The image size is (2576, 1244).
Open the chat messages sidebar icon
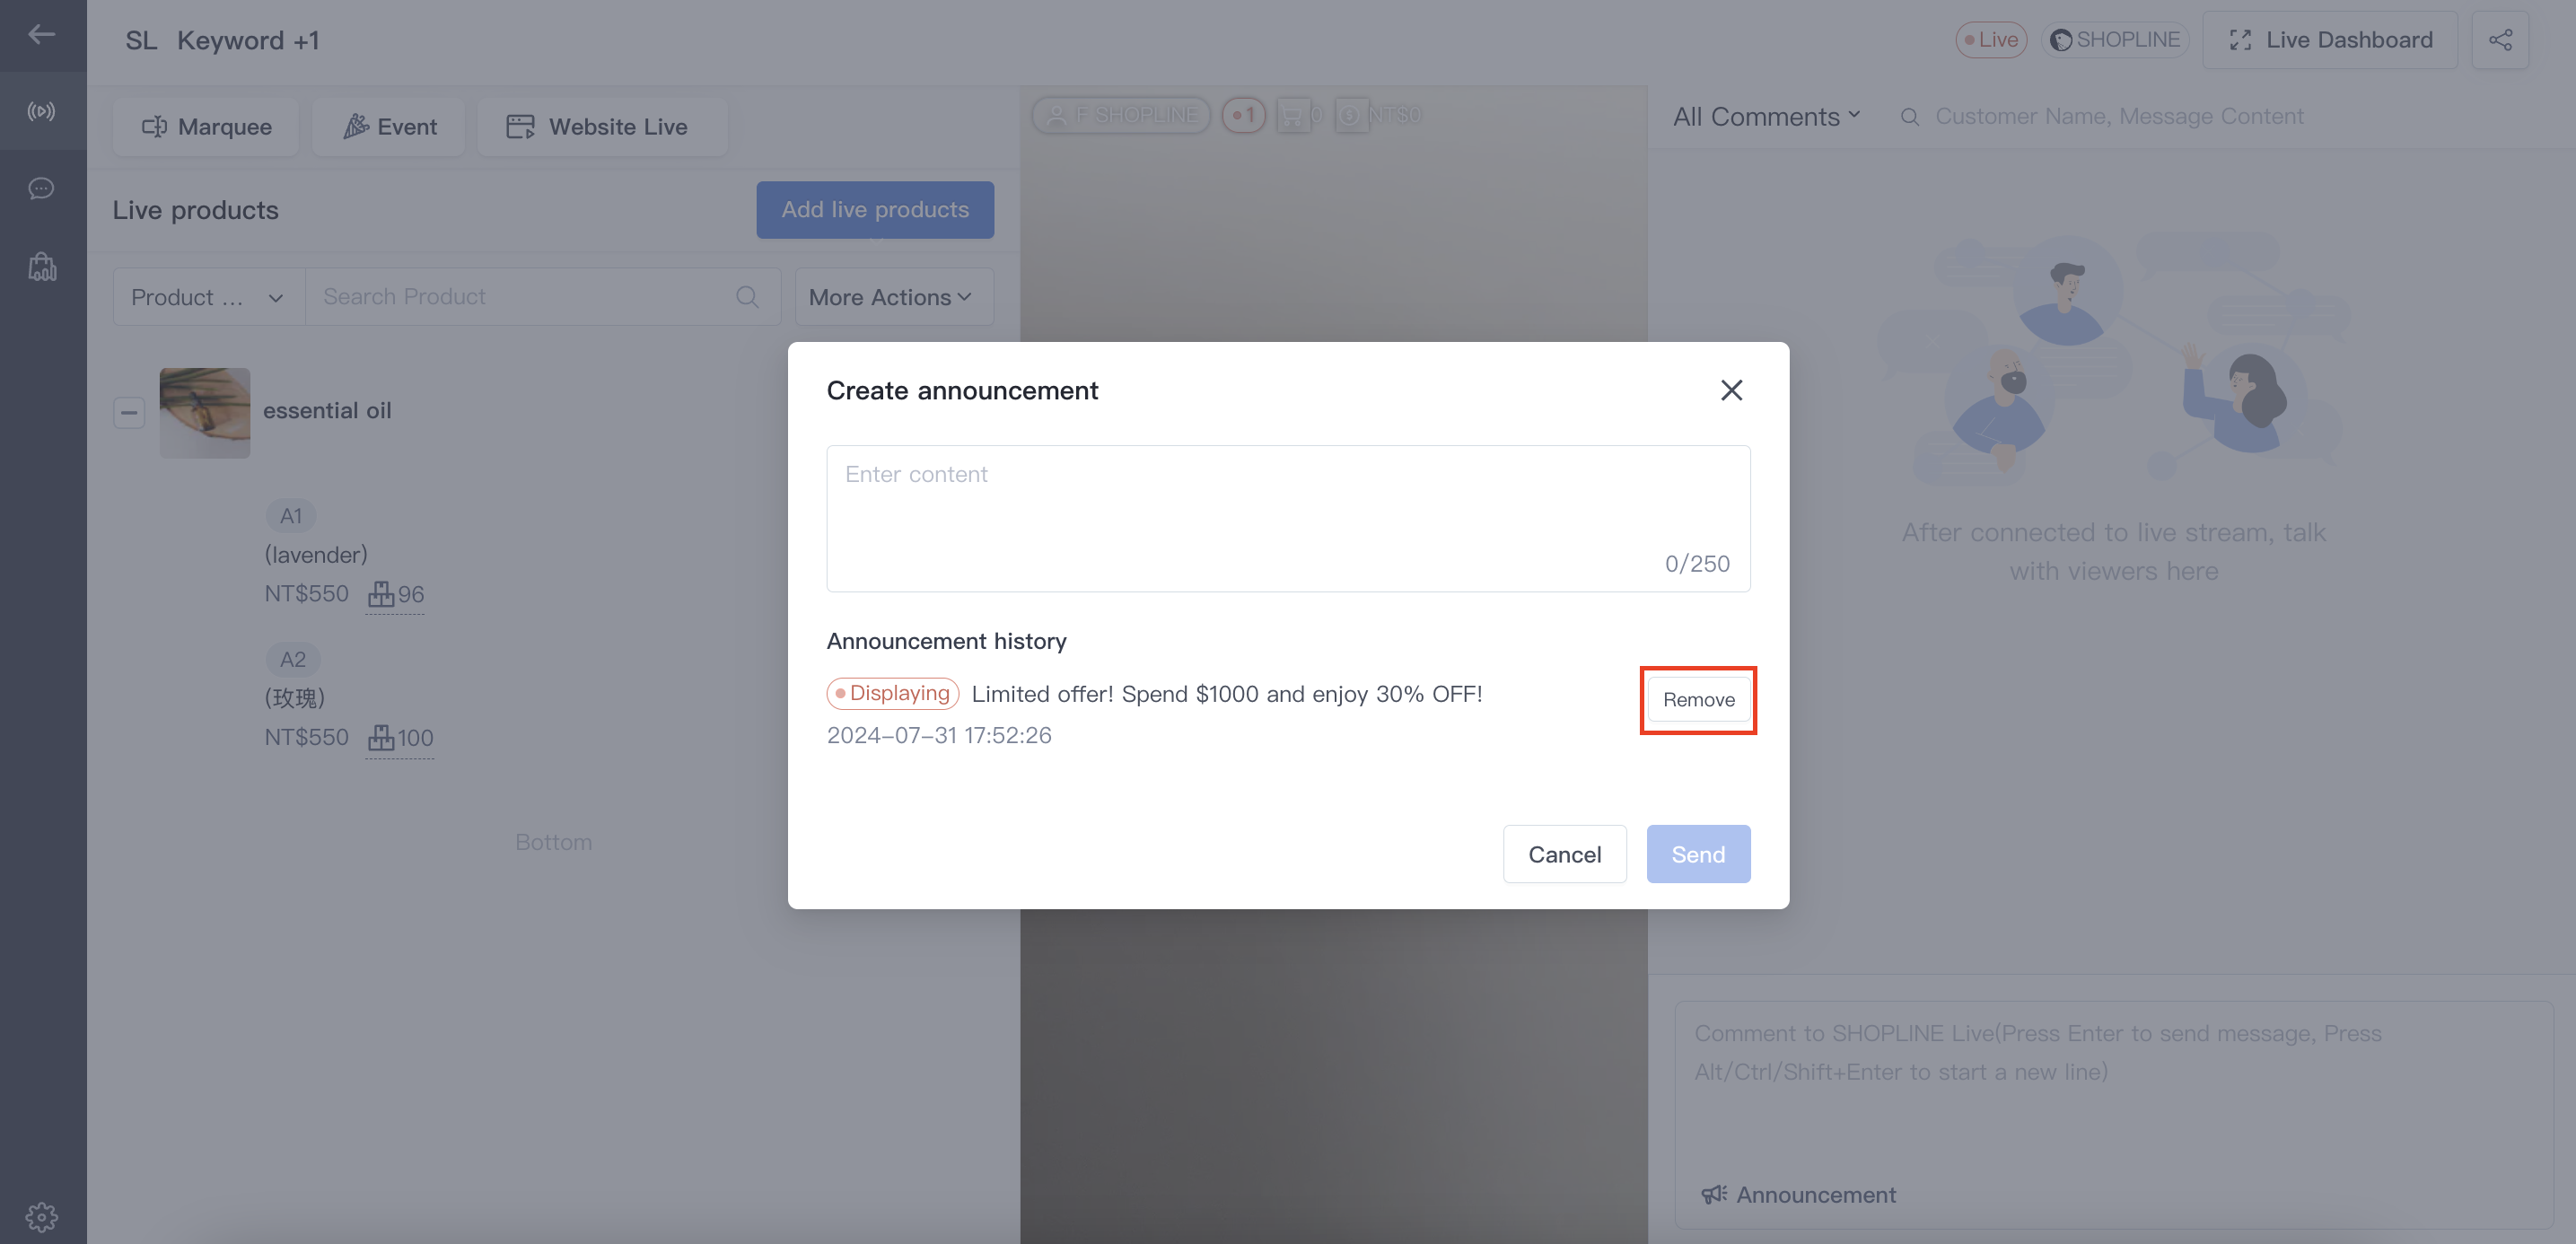coord(41,188)
